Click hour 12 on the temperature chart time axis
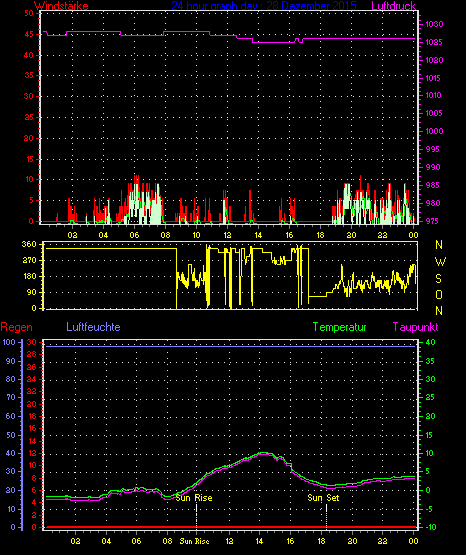 click(229, 541)
